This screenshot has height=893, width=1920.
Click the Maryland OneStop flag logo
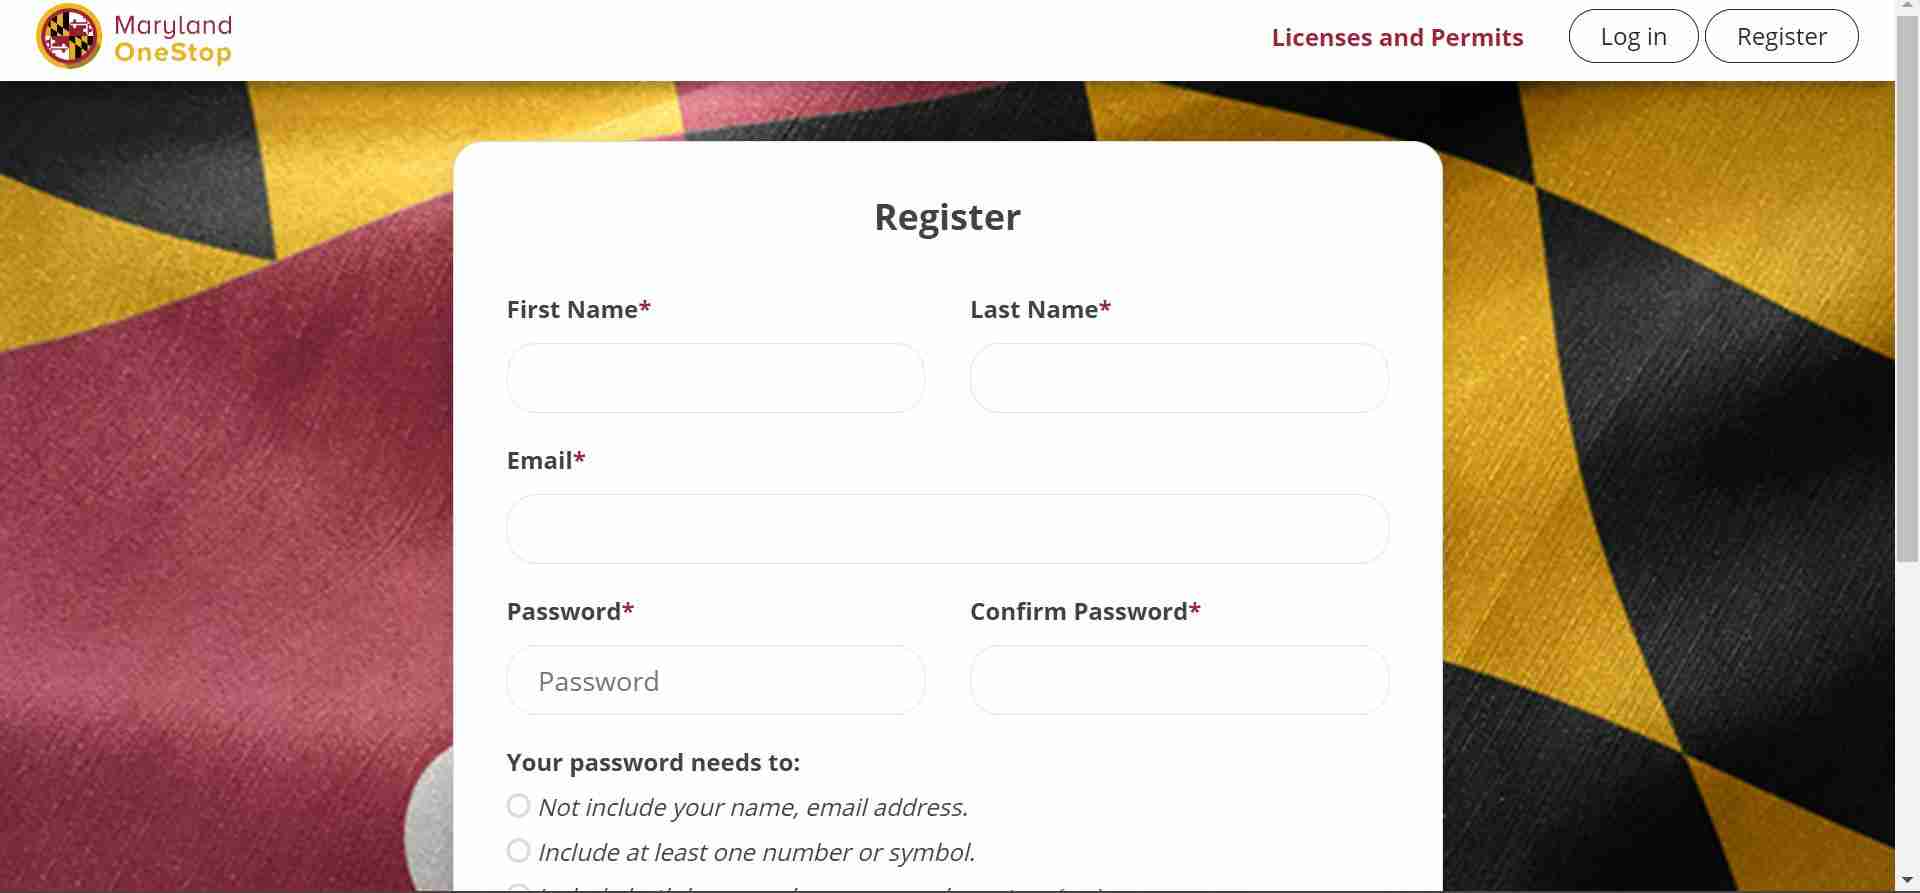(x=69, y=37)
